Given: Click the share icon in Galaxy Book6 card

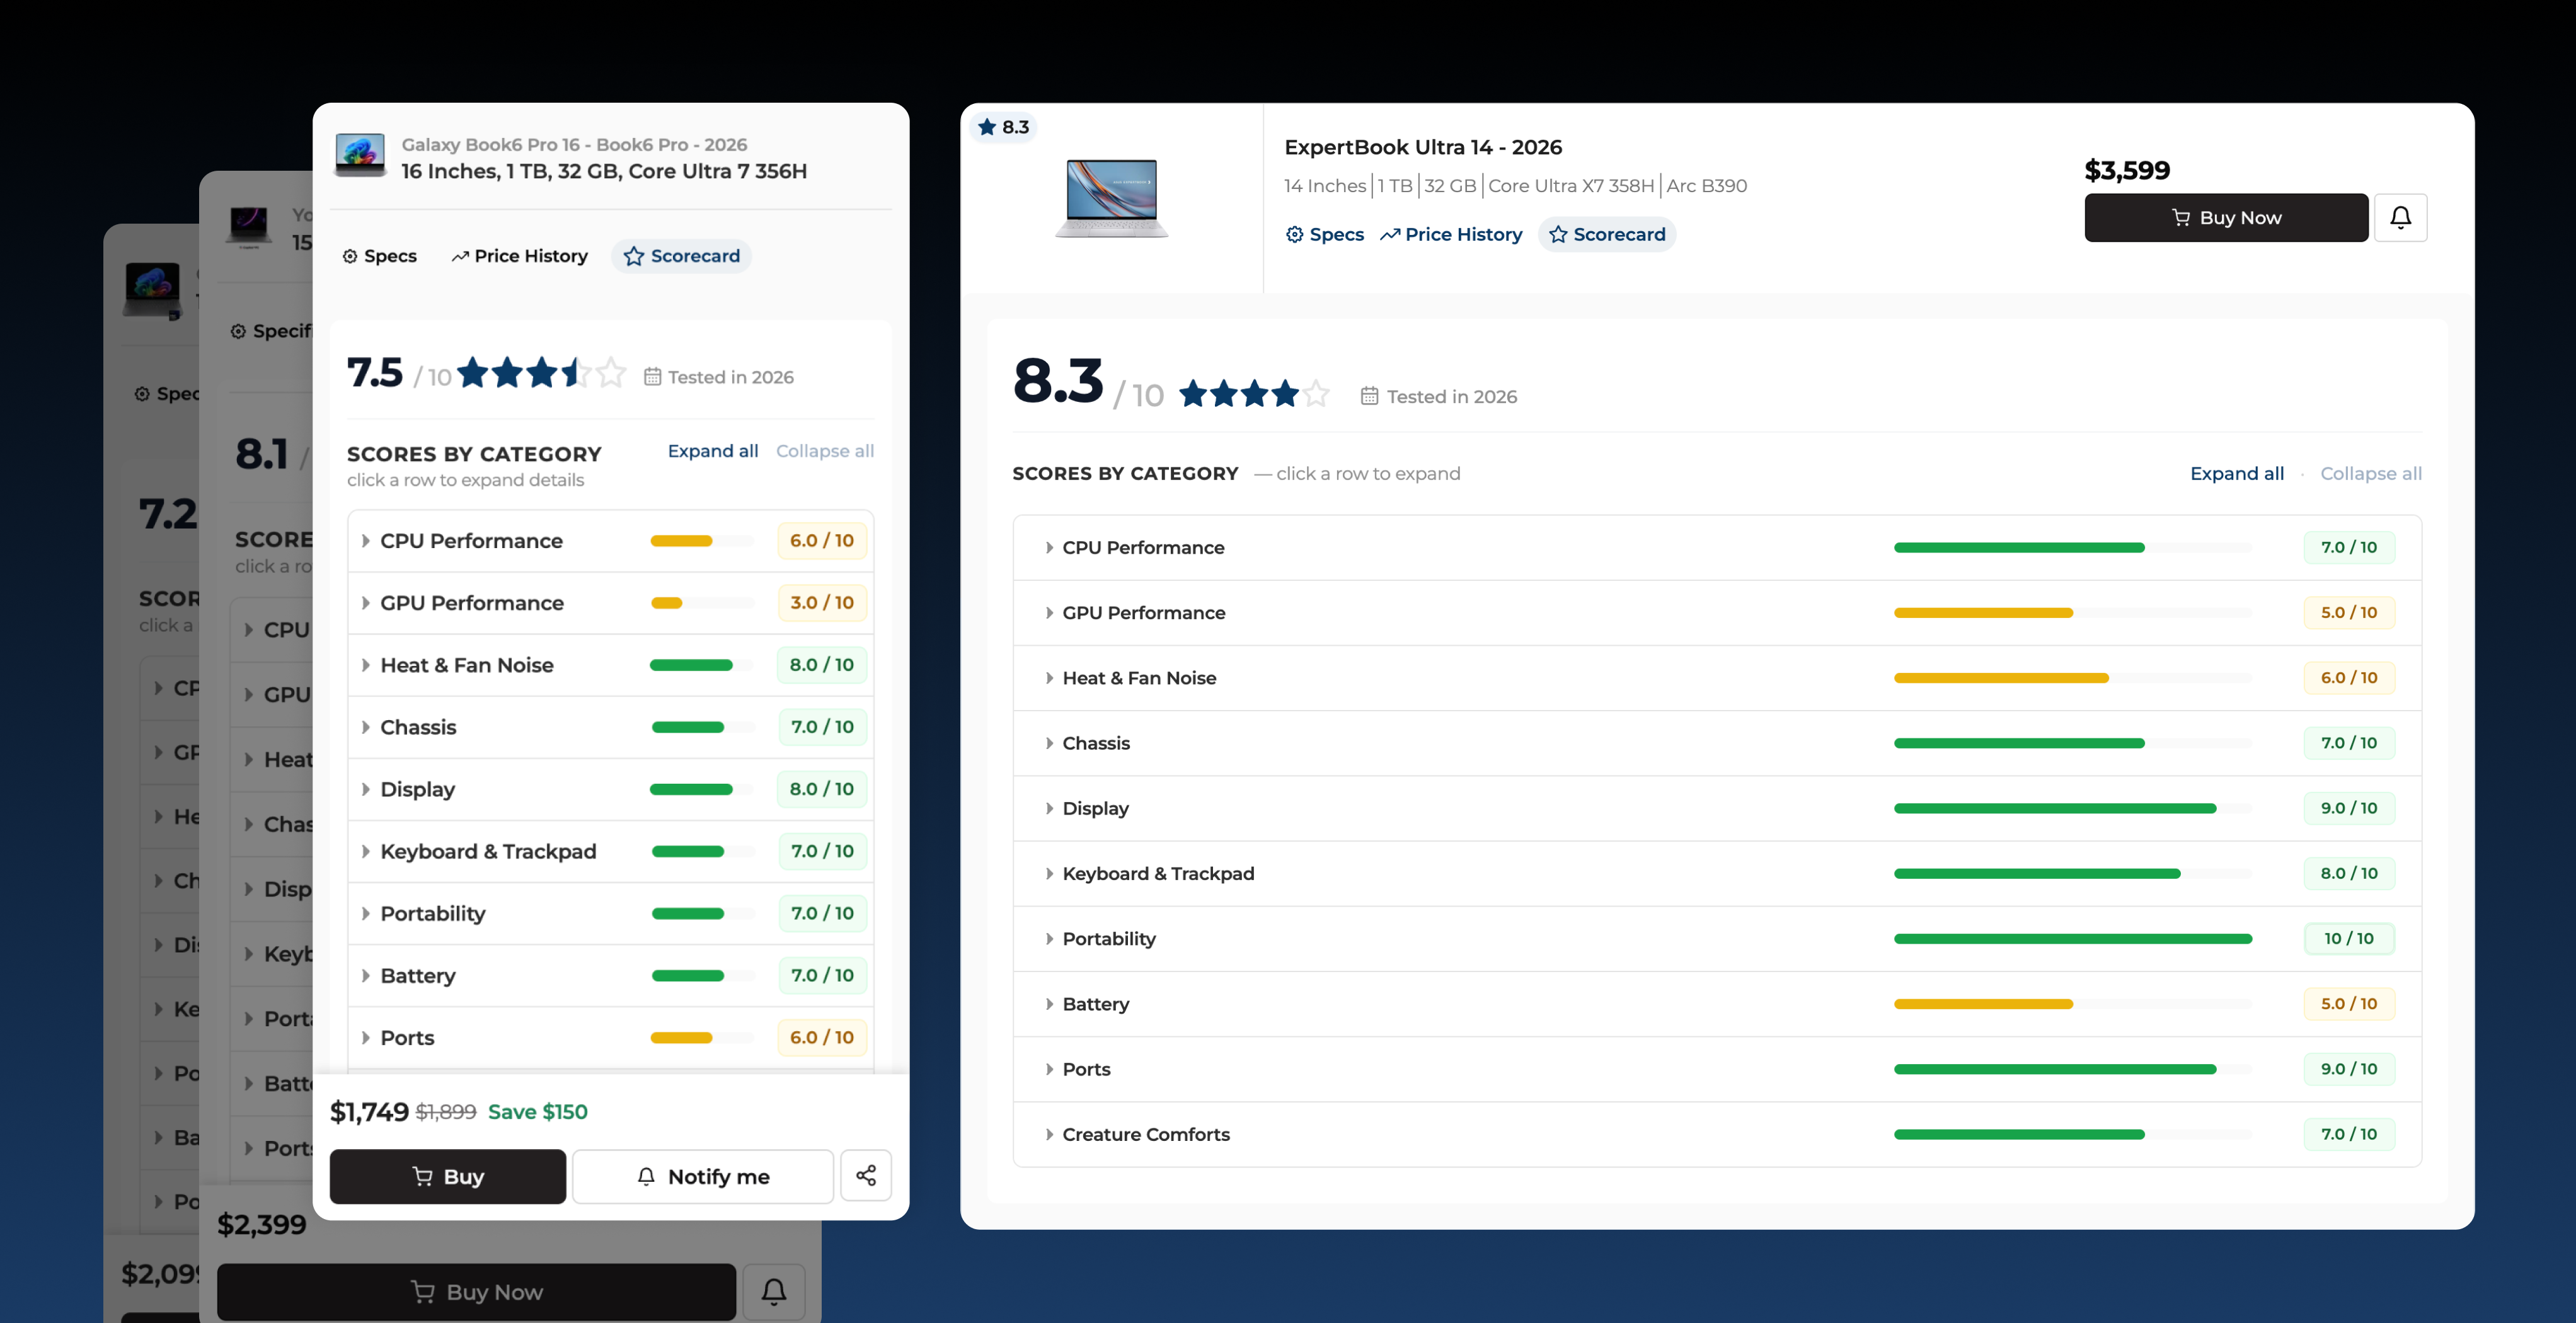Looking at the screenshot, I should [866, 1176].
